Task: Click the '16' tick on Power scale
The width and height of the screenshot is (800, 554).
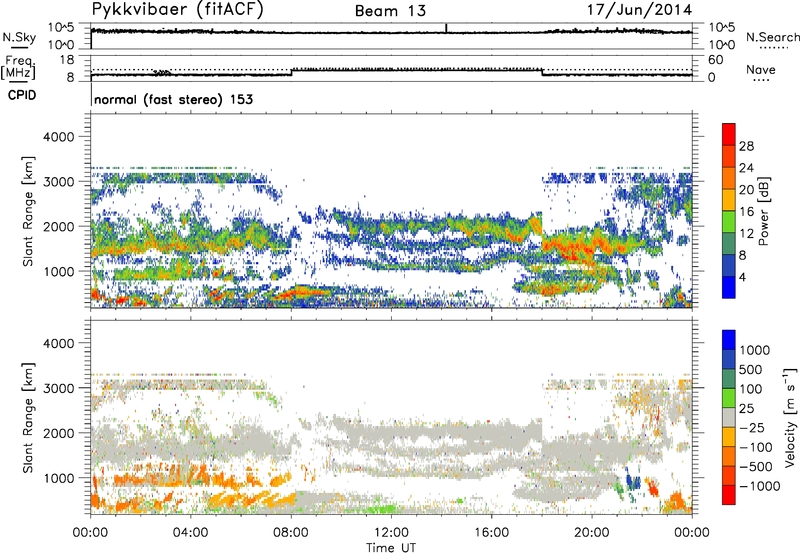Action: (x=746, y=212)
